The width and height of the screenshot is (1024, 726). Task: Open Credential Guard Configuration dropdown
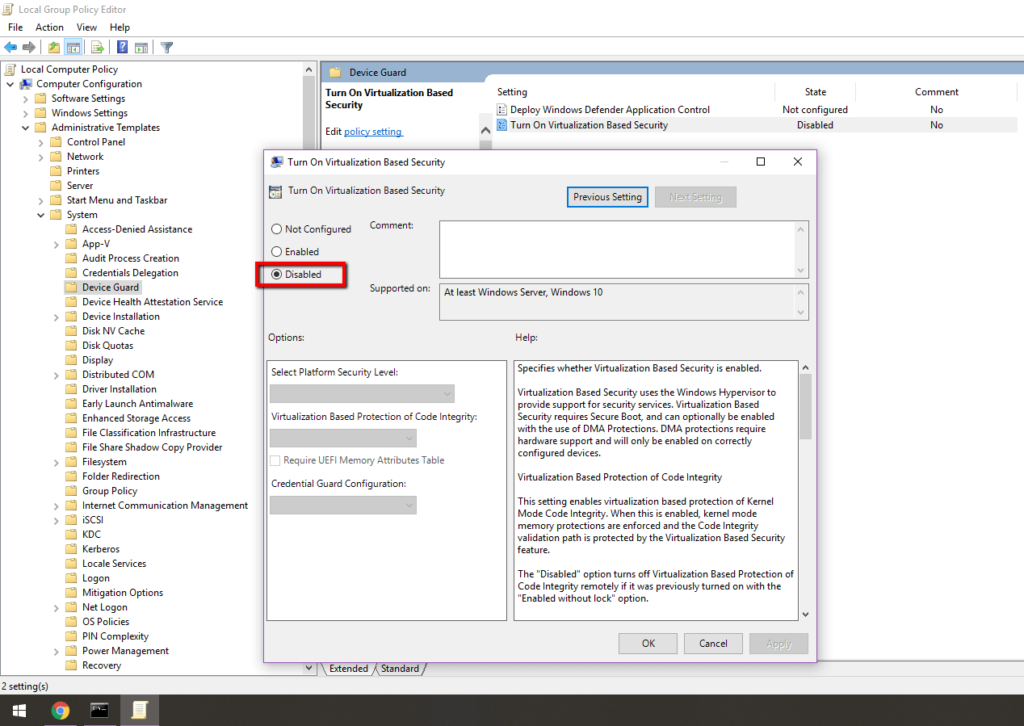(344, 505)
